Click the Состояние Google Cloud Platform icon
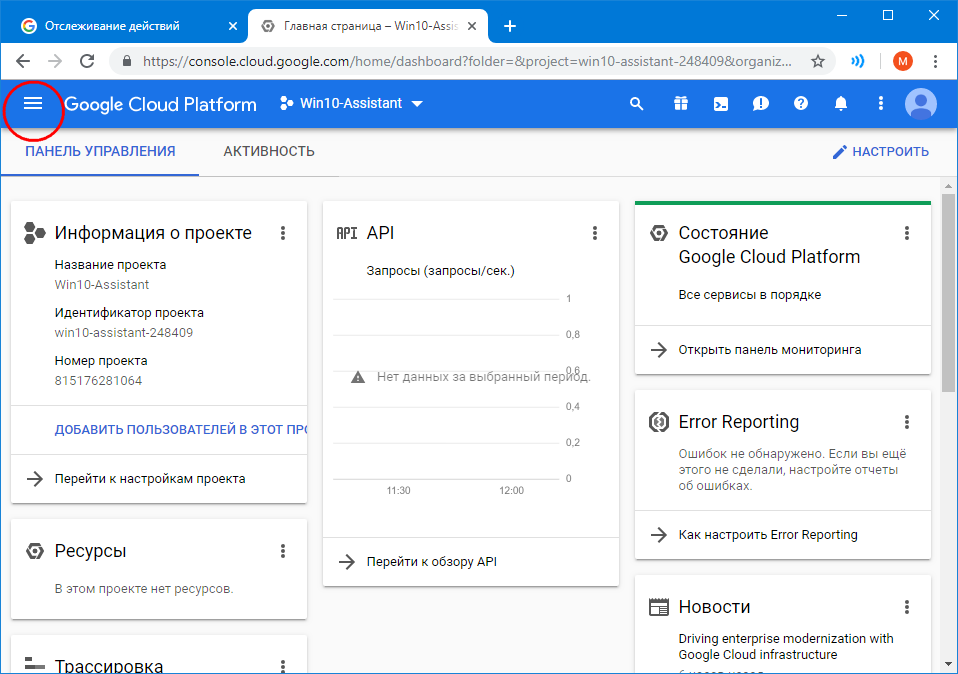The height and width of the screenshot is (674, 958). pos(659,233)
